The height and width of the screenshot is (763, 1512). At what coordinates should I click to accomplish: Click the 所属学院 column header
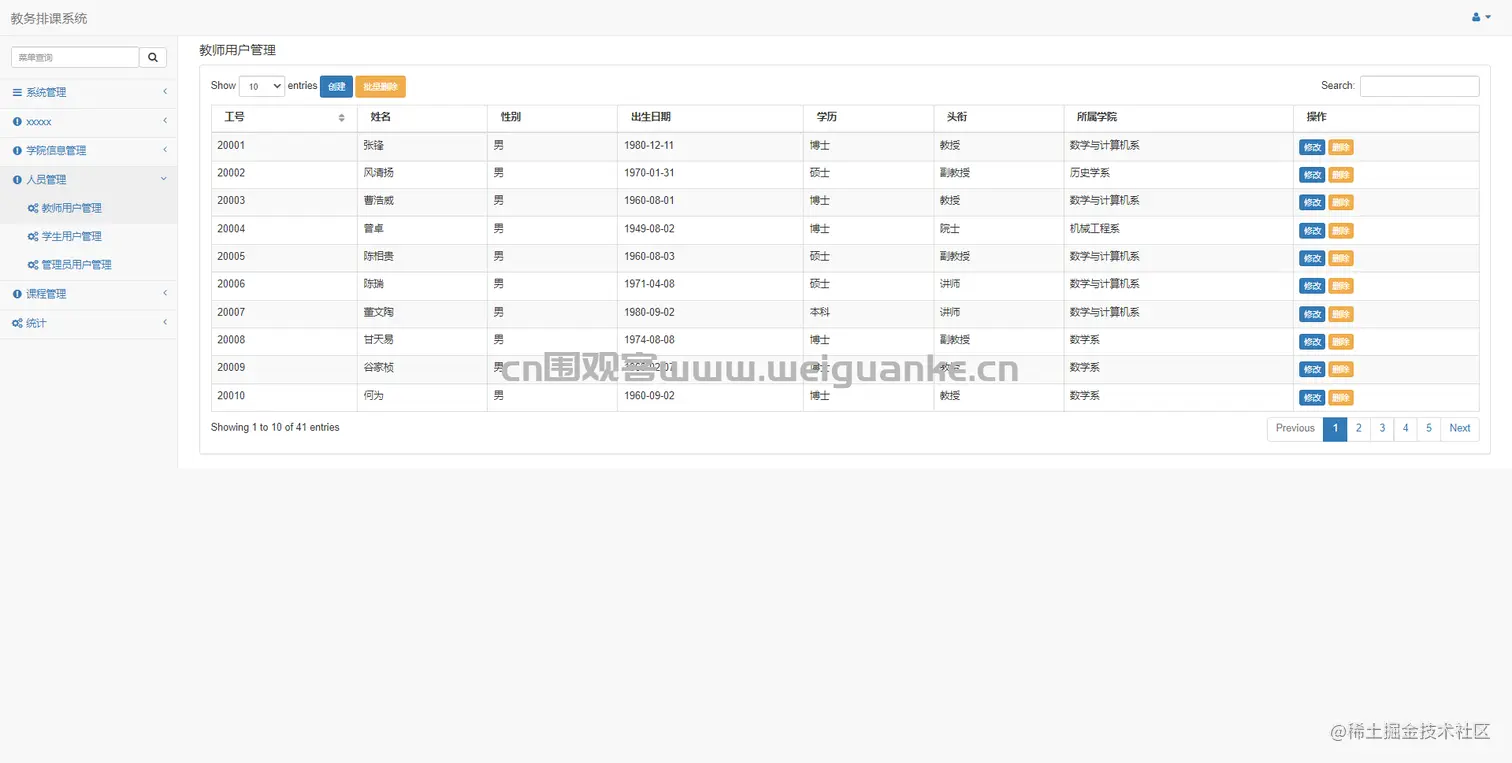(x=1178, y=118)
